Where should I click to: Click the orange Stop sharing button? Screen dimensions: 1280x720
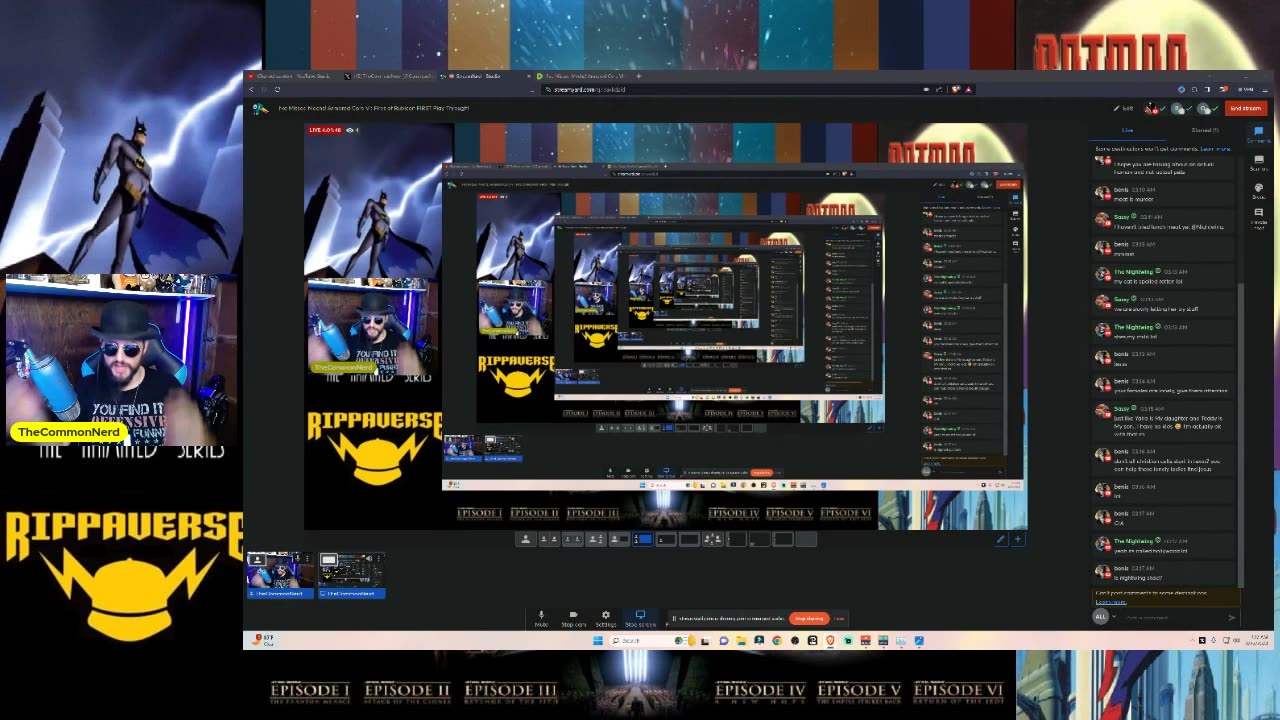[x=809, y=618]
